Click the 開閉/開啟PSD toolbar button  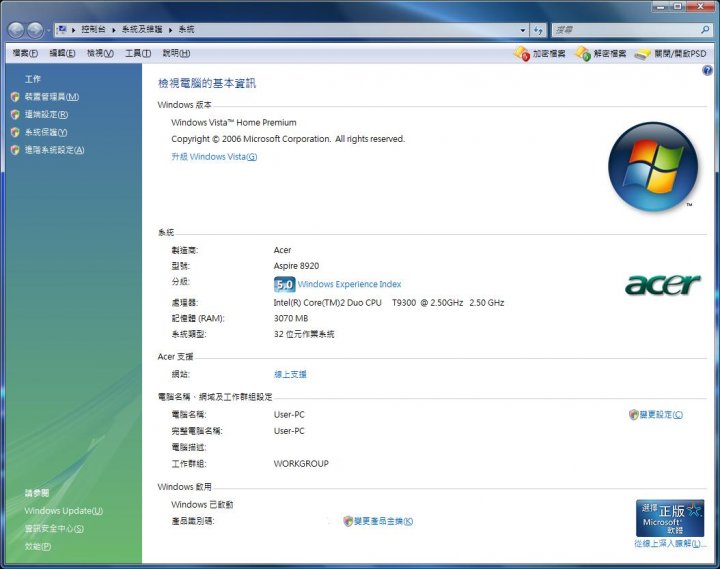670,54
